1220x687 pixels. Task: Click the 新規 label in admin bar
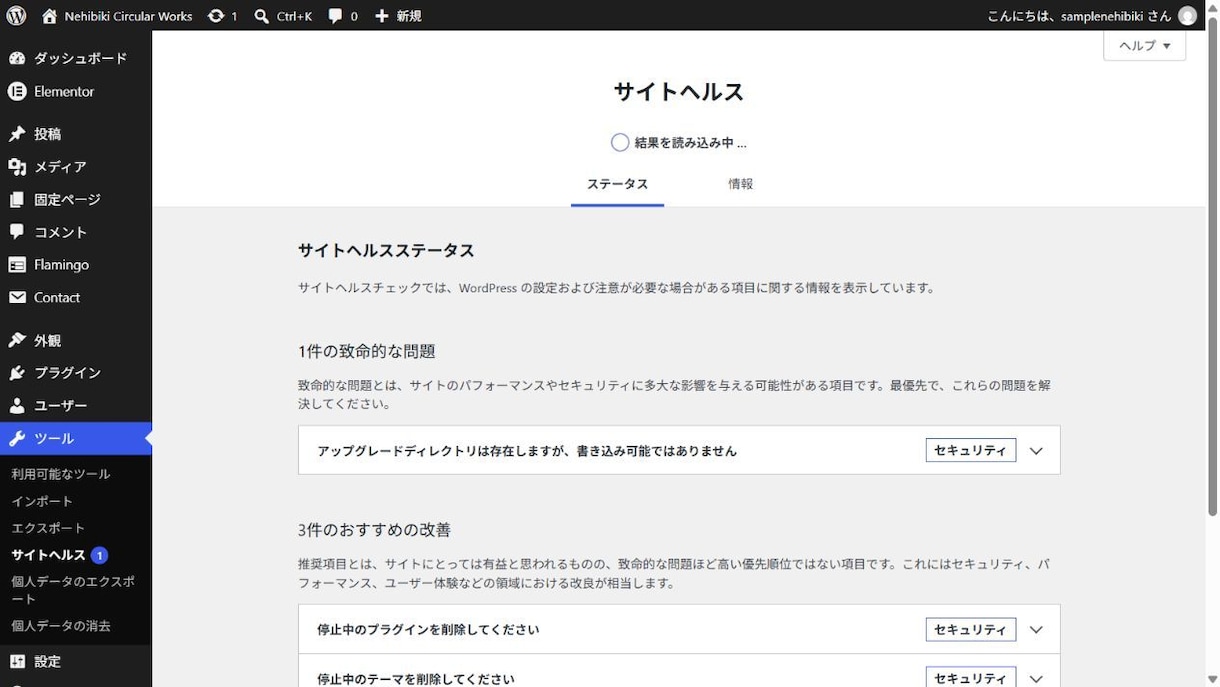point(408,16)
